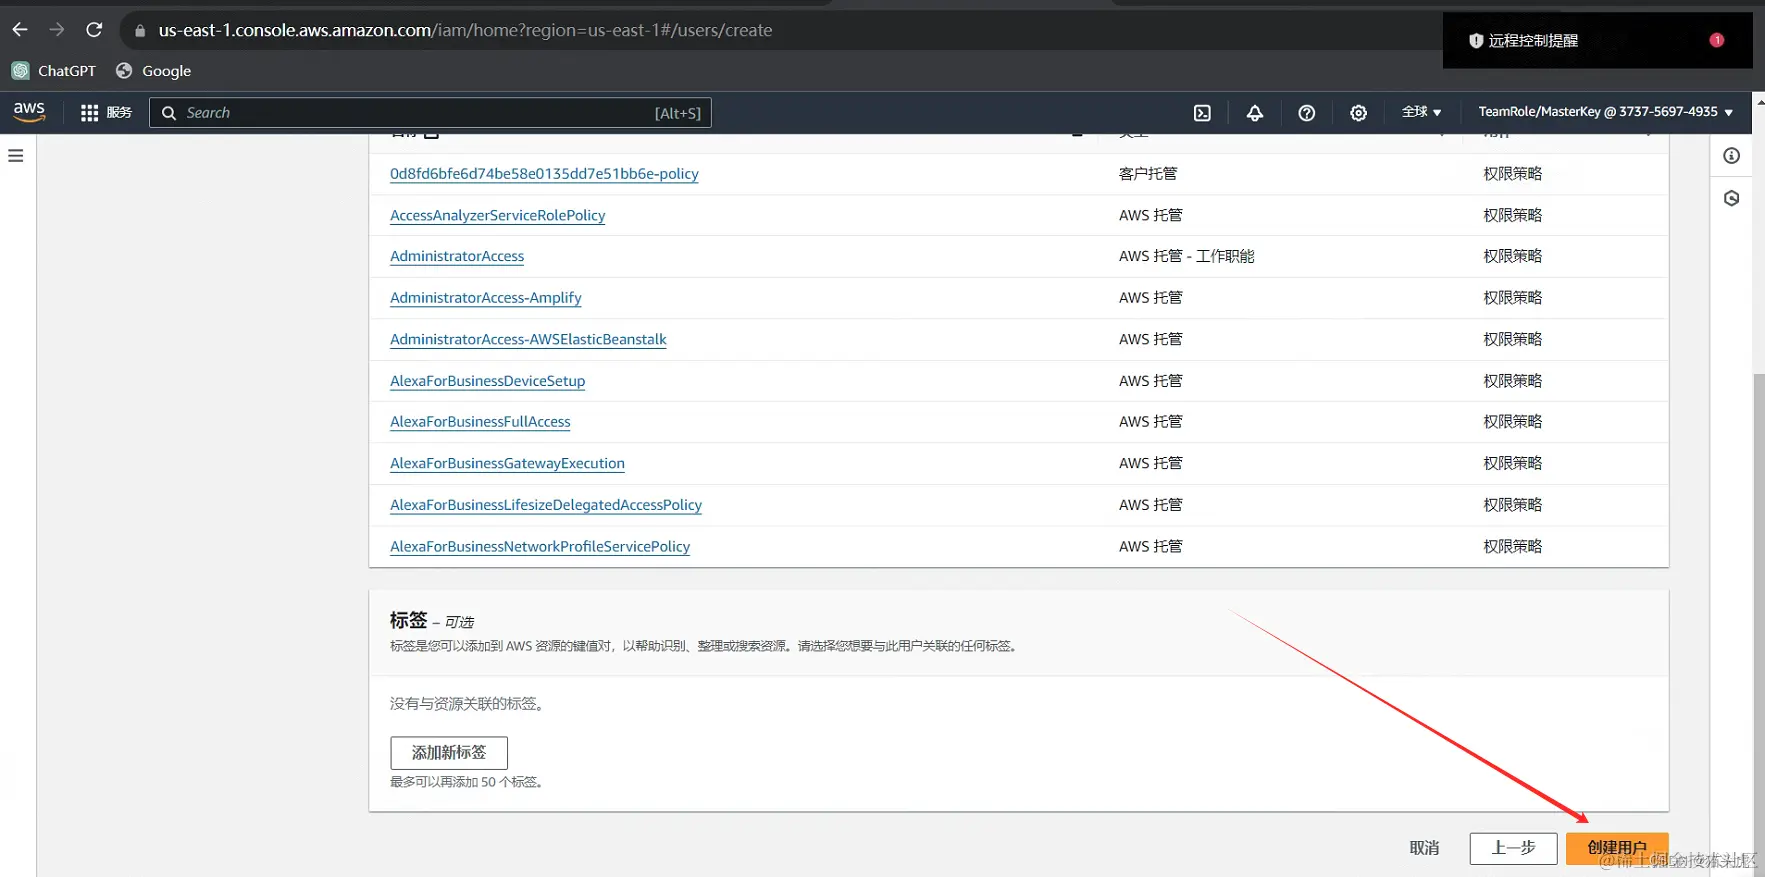Click the page vertical scrollbar thumb
The height and width of the screenshot is (877, 1765).
[x=1759, y=625]
